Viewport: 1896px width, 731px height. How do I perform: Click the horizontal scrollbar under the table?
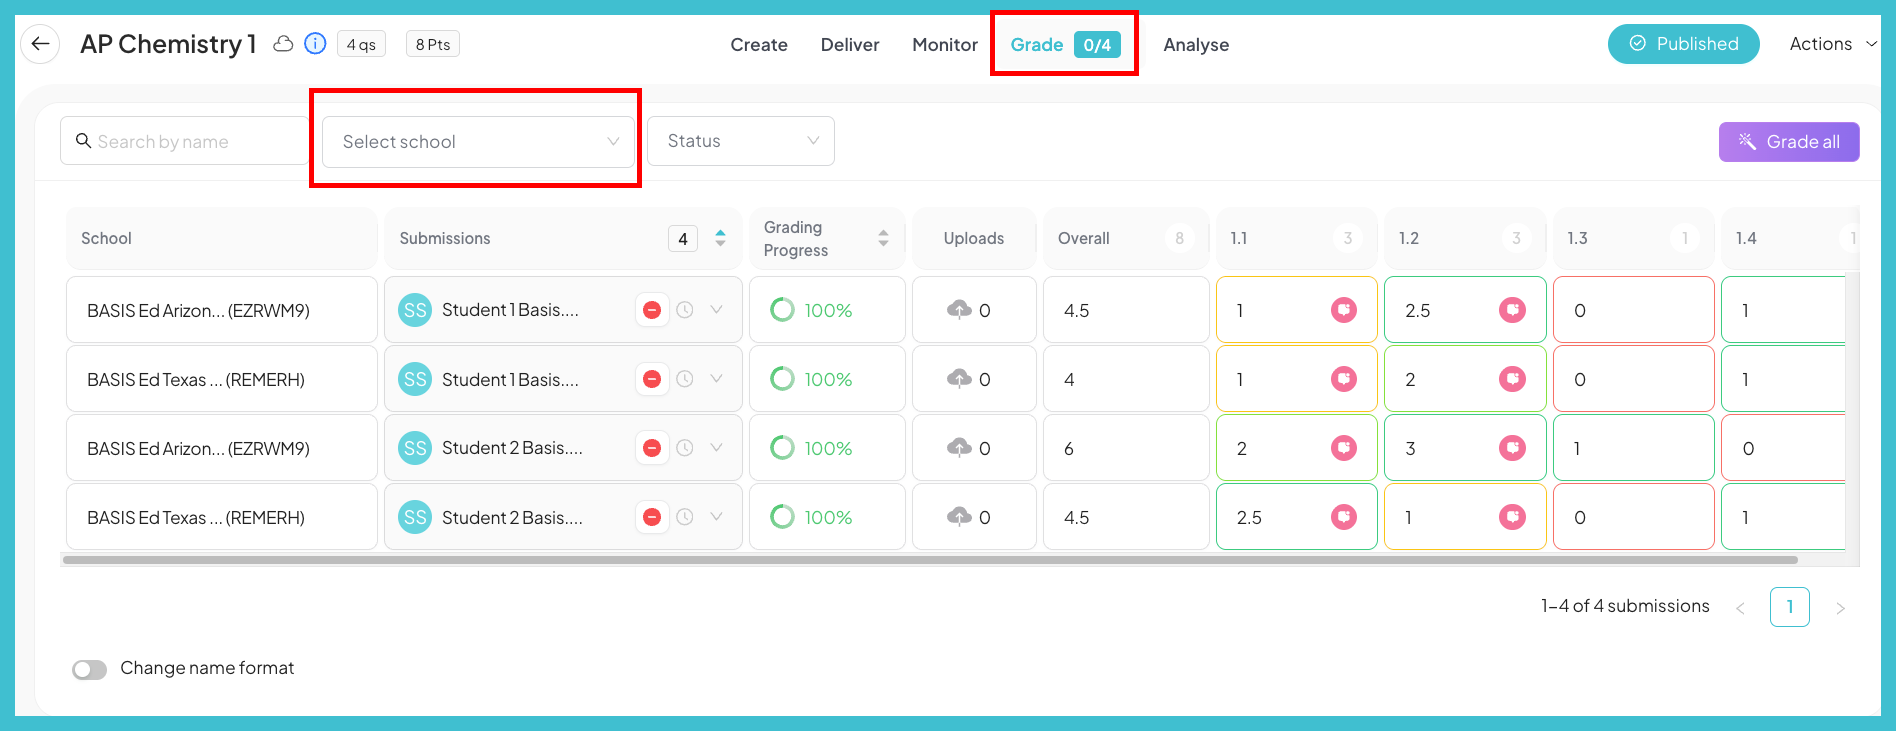930,560
